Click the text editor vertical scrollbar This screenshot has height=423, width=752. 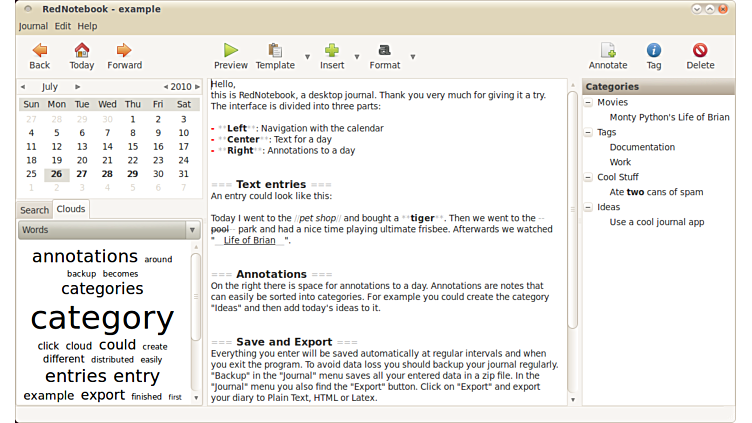tap(573, 200)
